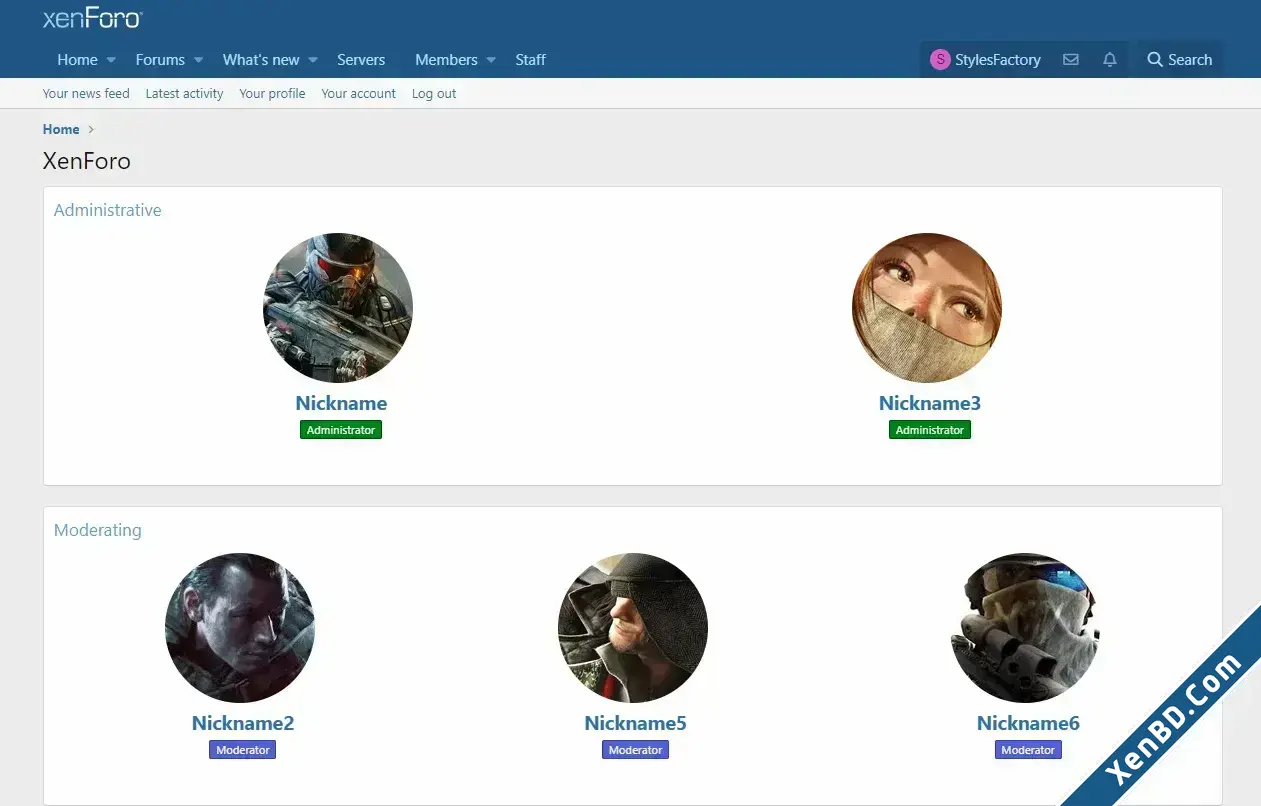The height and width of the screenshot is (806, 1261).
Task: Click the XenForo page title
Action: click(x=87, y=160)
